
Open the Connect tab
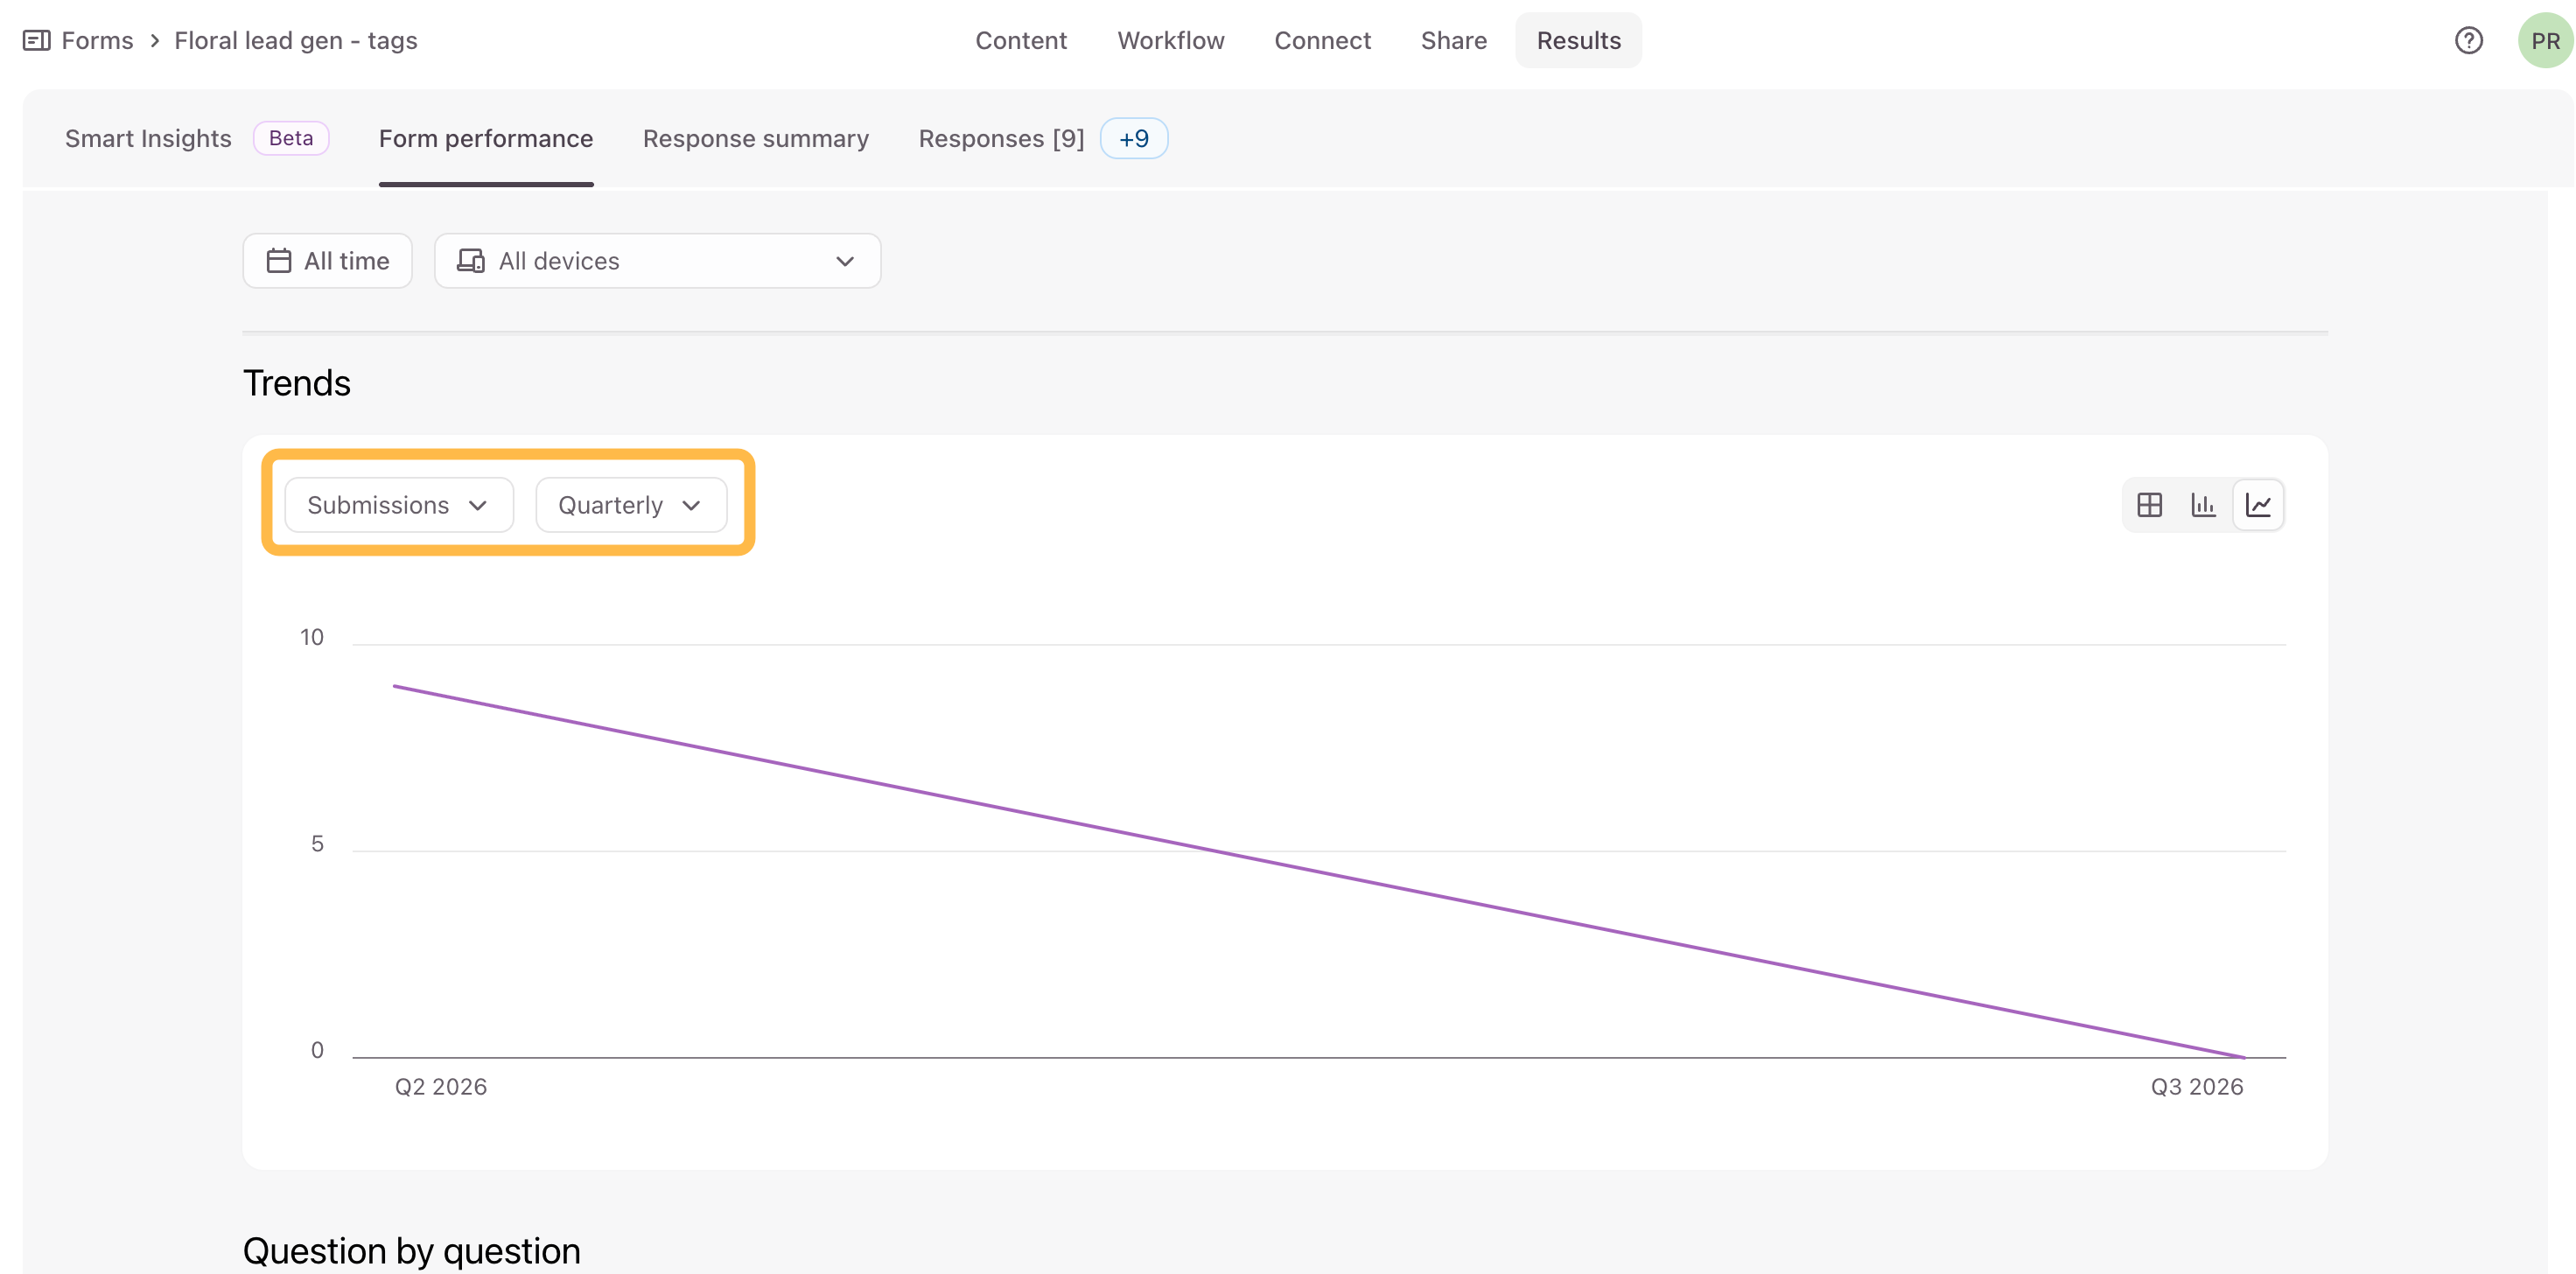click(x=1322, y=41)
